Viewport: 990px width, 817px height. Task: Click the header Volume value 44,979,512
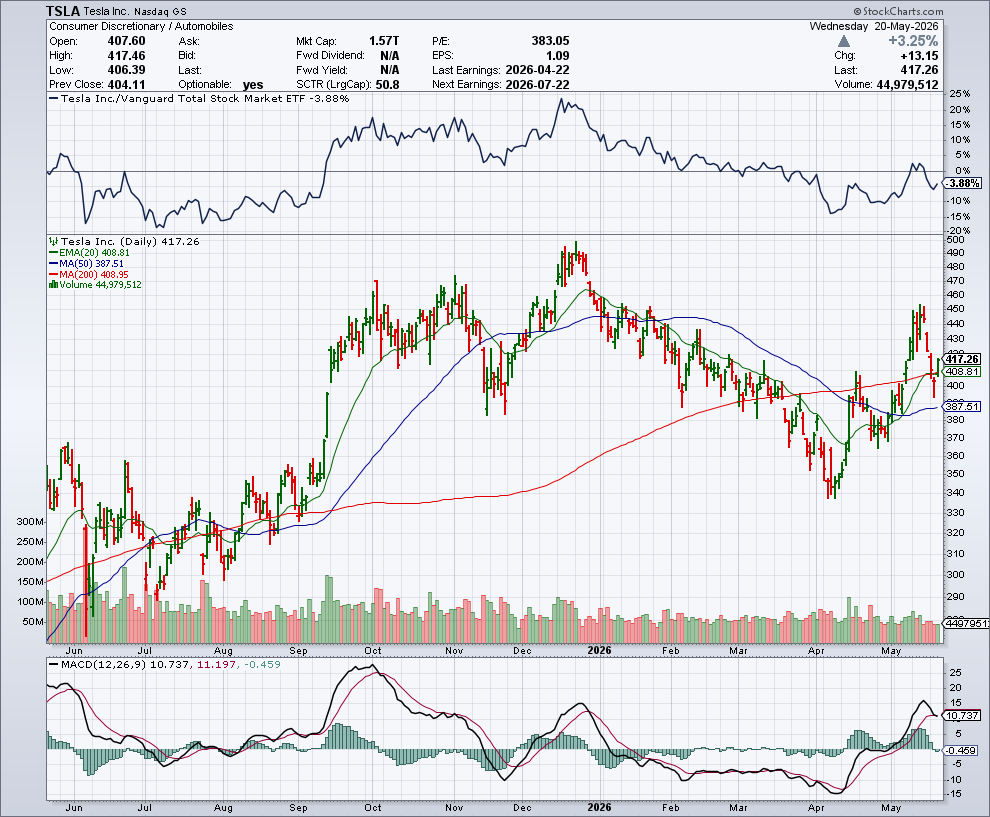click(907, 85)
